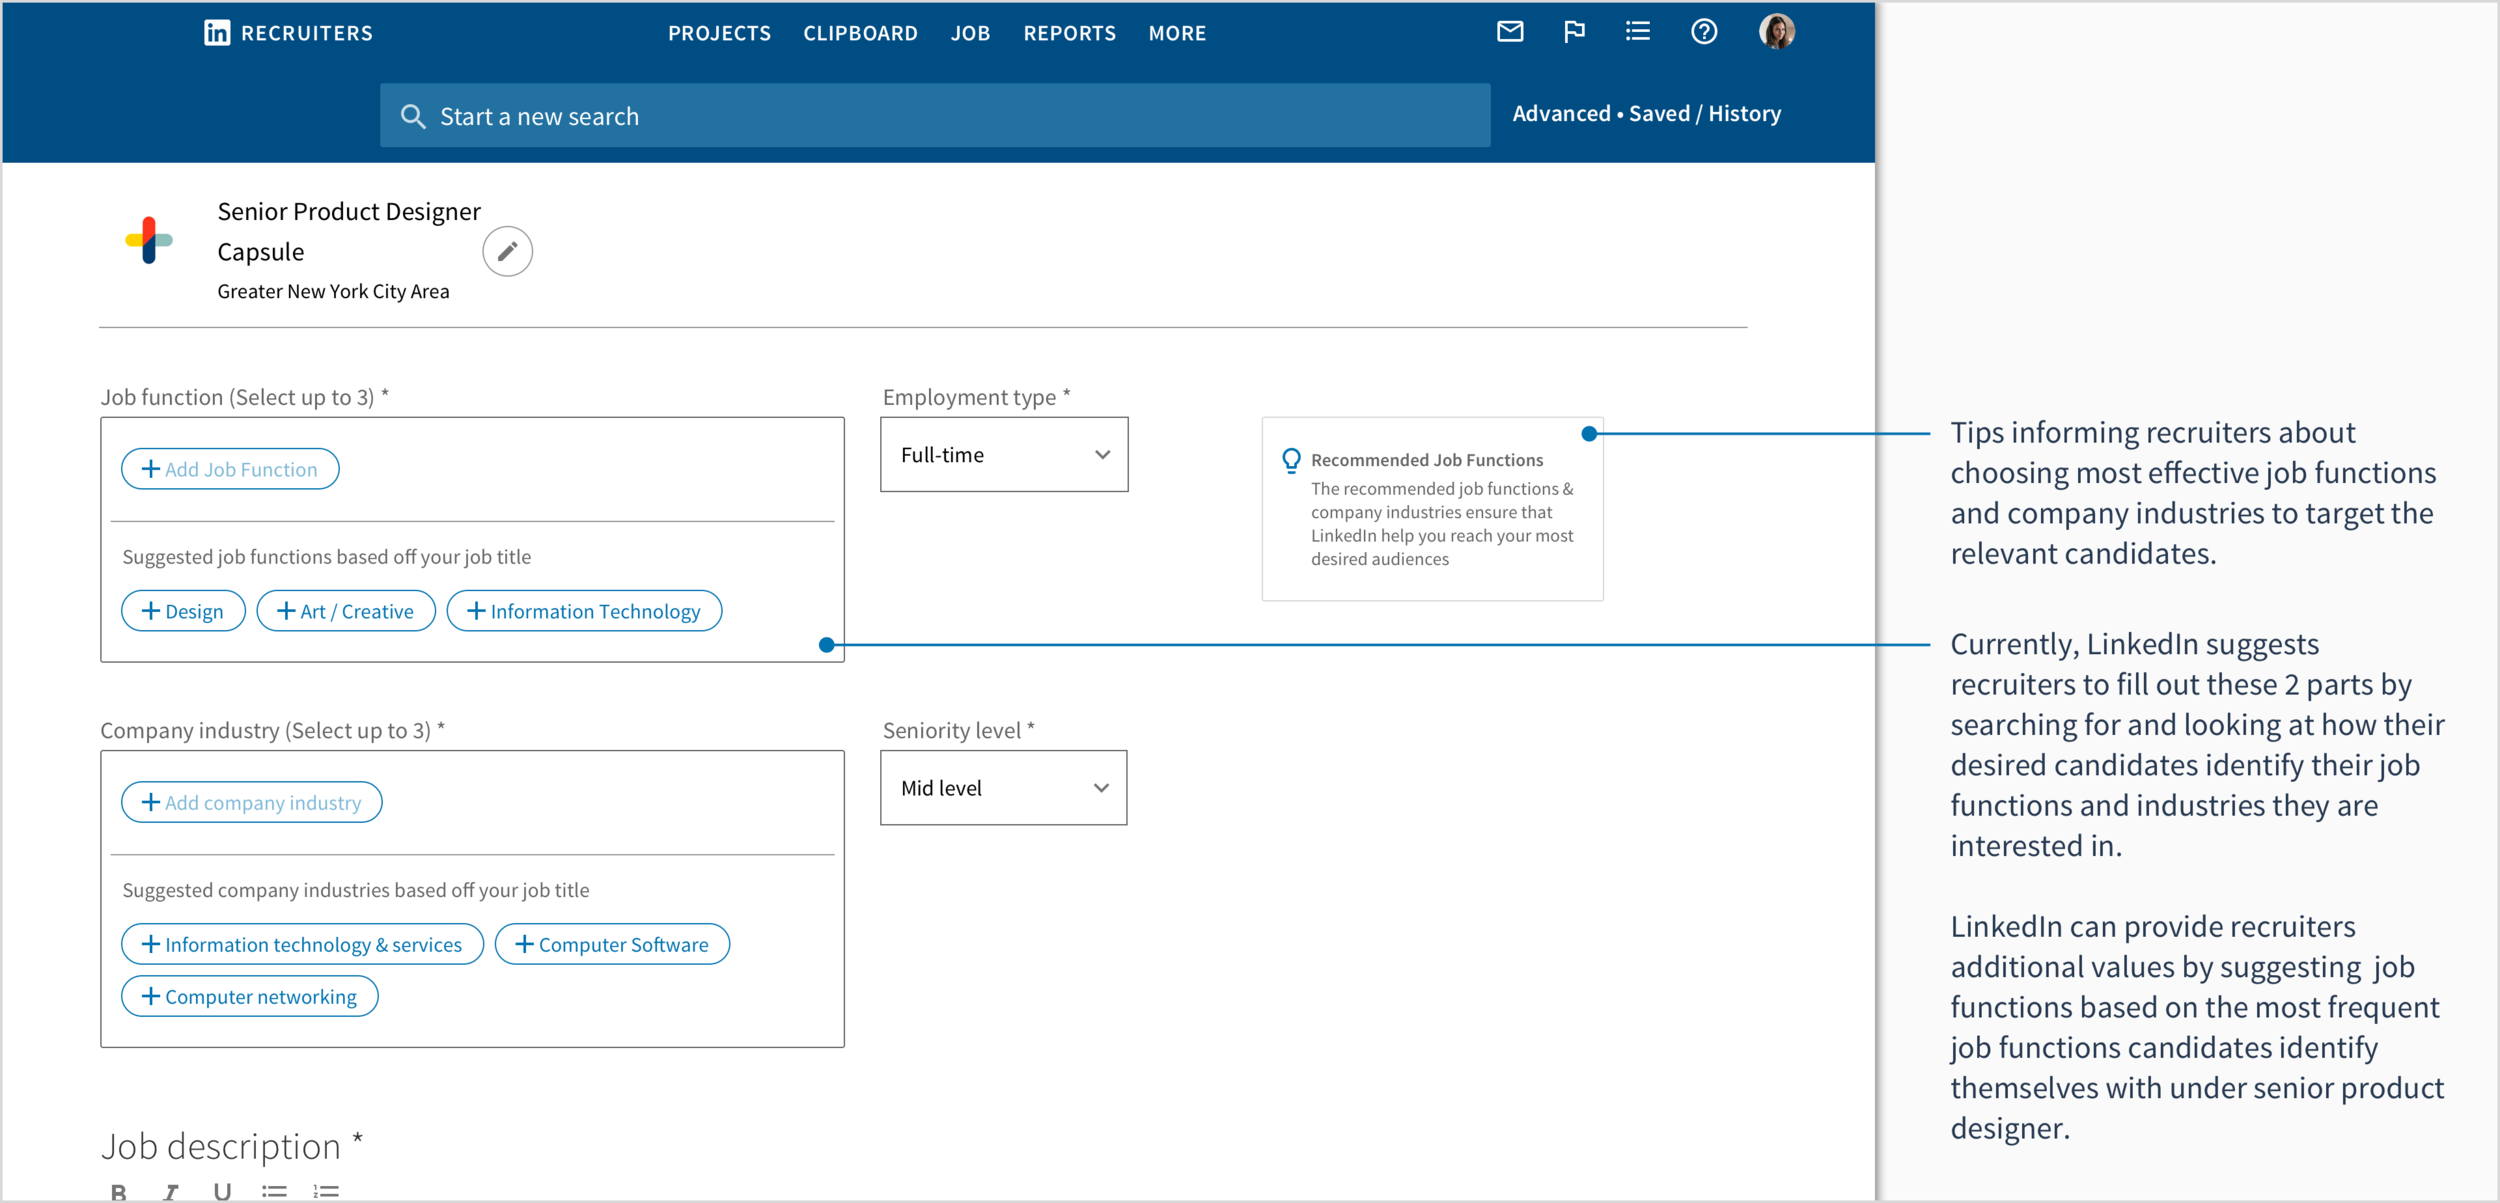
Task: Click the user profile avatar
Action: (1777, 32)
